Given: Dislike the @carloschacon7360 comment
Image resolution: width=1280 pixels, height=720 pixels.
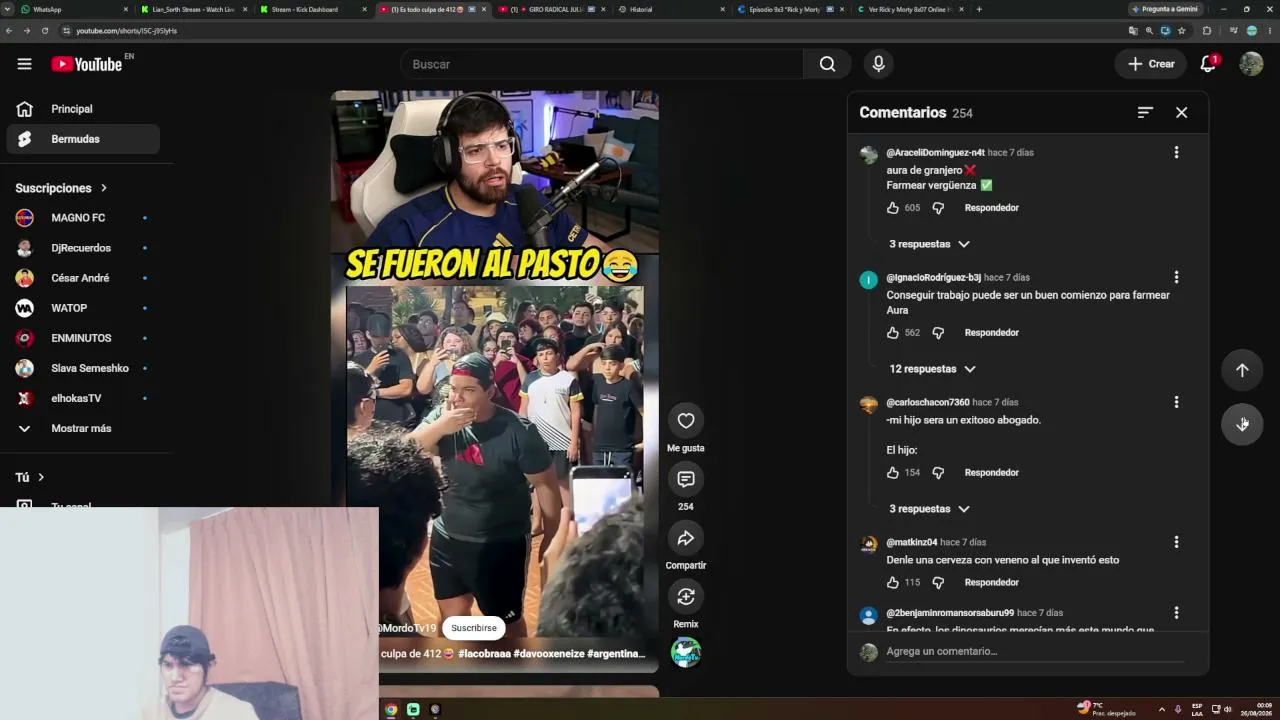Looking at the screenshot, I should pos(938,473).
